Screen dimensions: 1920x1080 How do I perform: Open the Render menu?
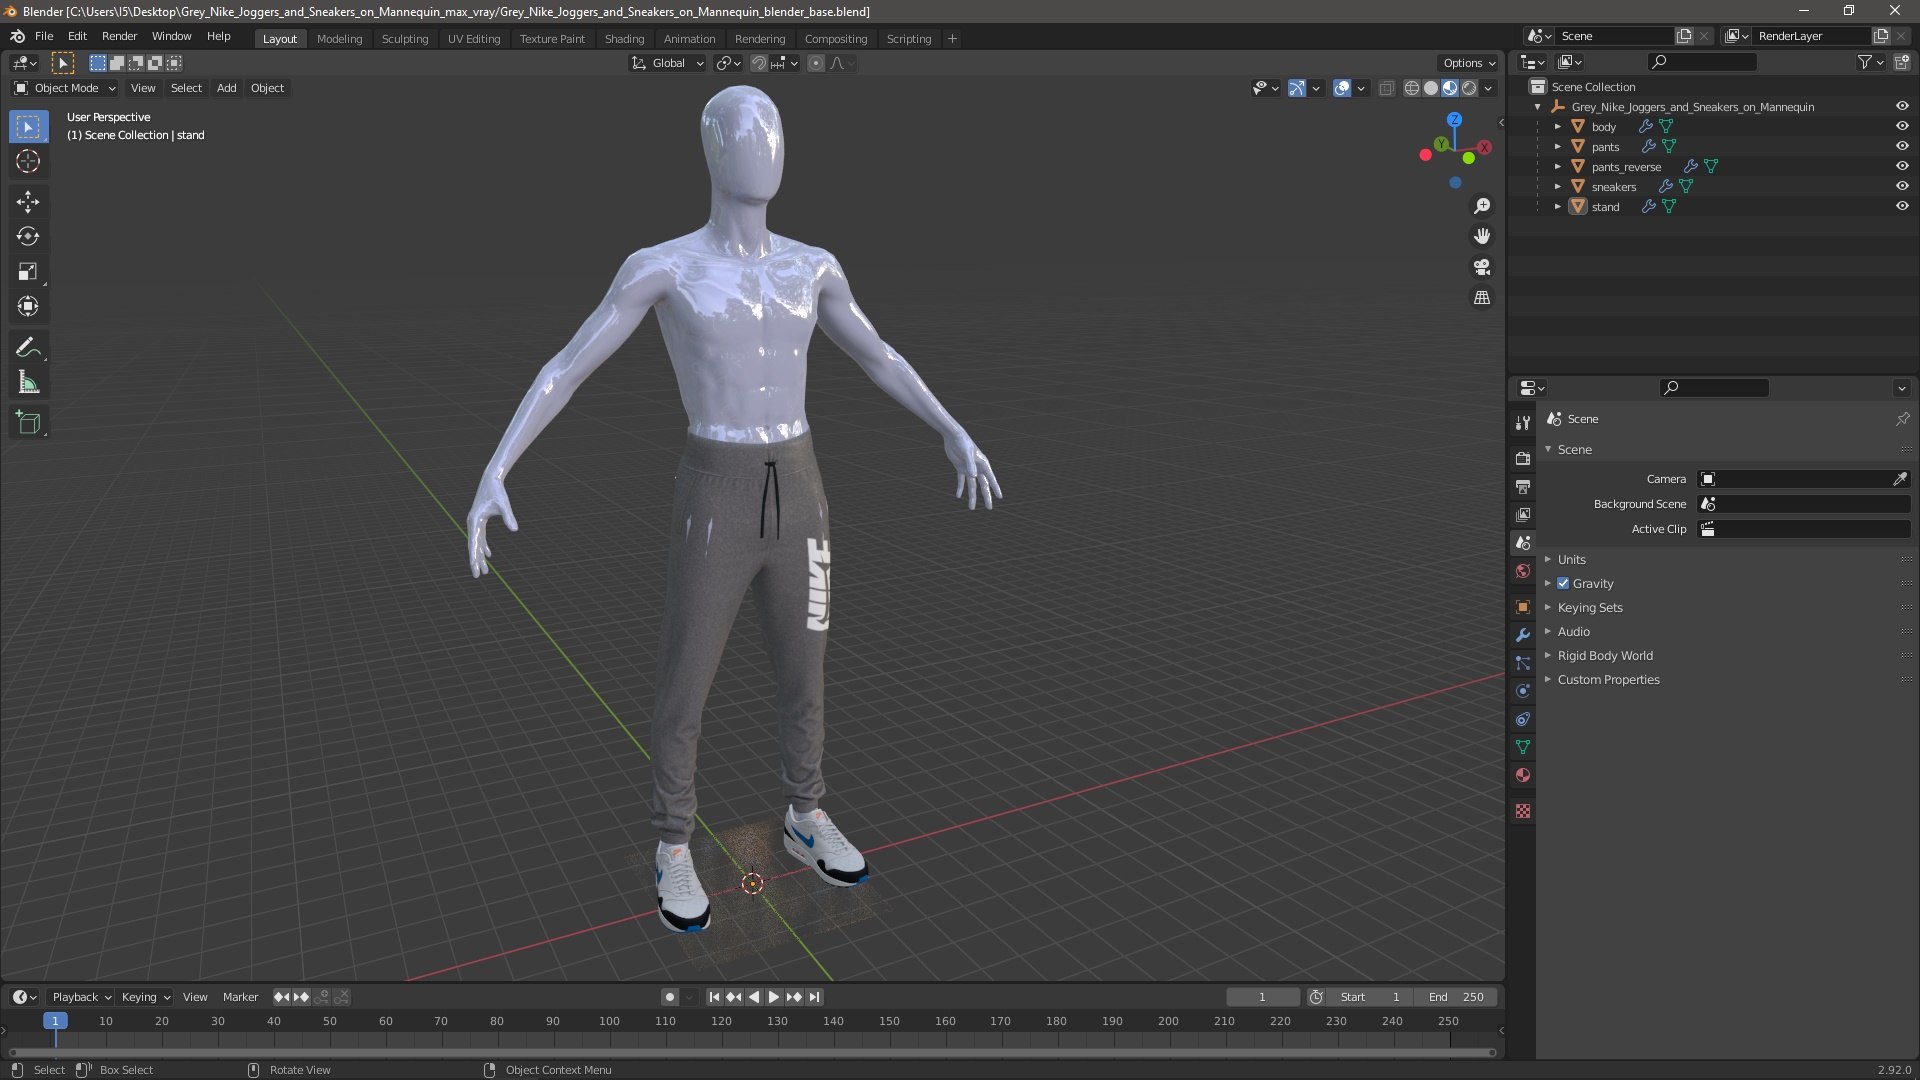click(x=119, y=36)
